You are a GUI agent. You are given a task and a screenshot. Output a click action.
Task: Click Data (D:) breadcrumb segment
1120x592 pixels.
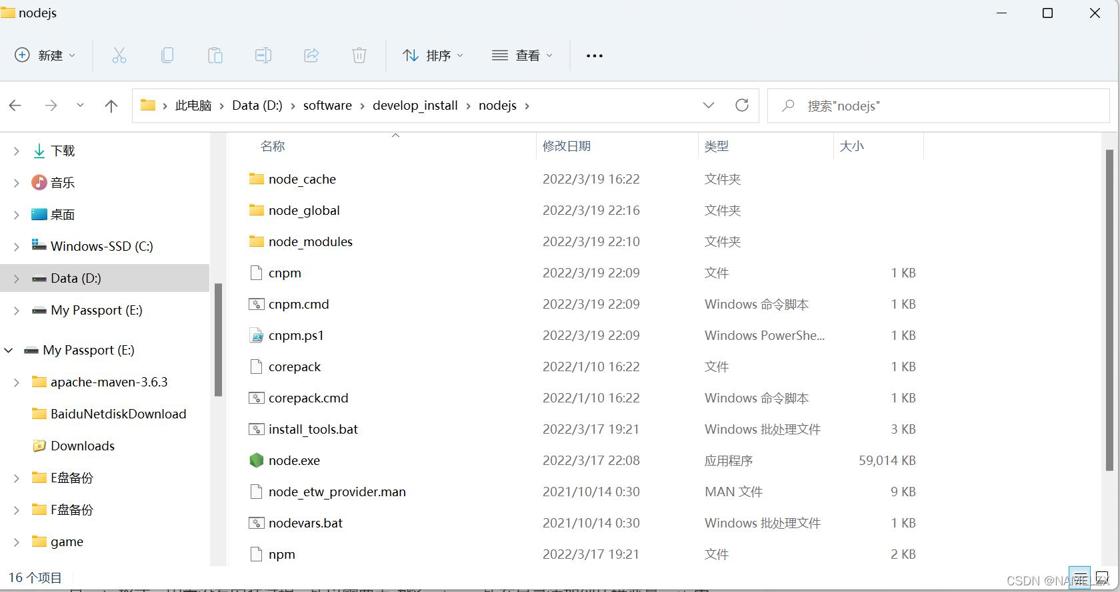[x=257, y=106]
